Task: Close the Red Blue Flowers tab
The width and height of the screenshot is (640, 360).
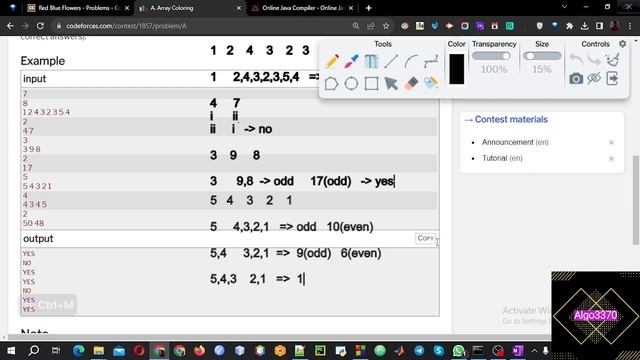Action: coord(127,8)
